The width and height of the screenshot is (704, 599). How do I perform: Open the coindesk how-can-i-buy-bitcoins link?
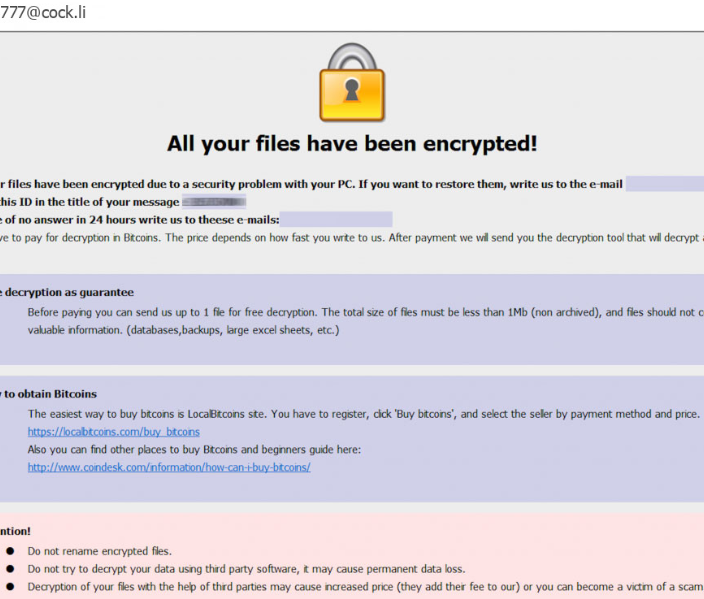click(169, 467)
